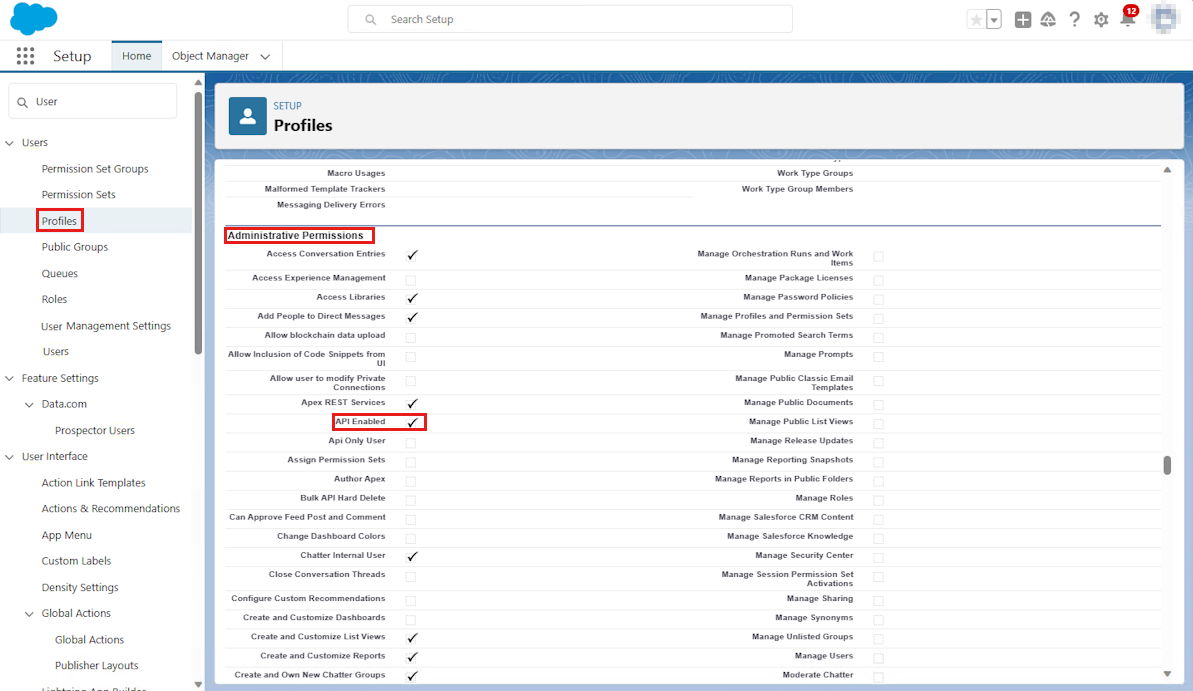Open the App Launcher grid icon
This screenshot has height=691, width=1193.
(25, 56)
